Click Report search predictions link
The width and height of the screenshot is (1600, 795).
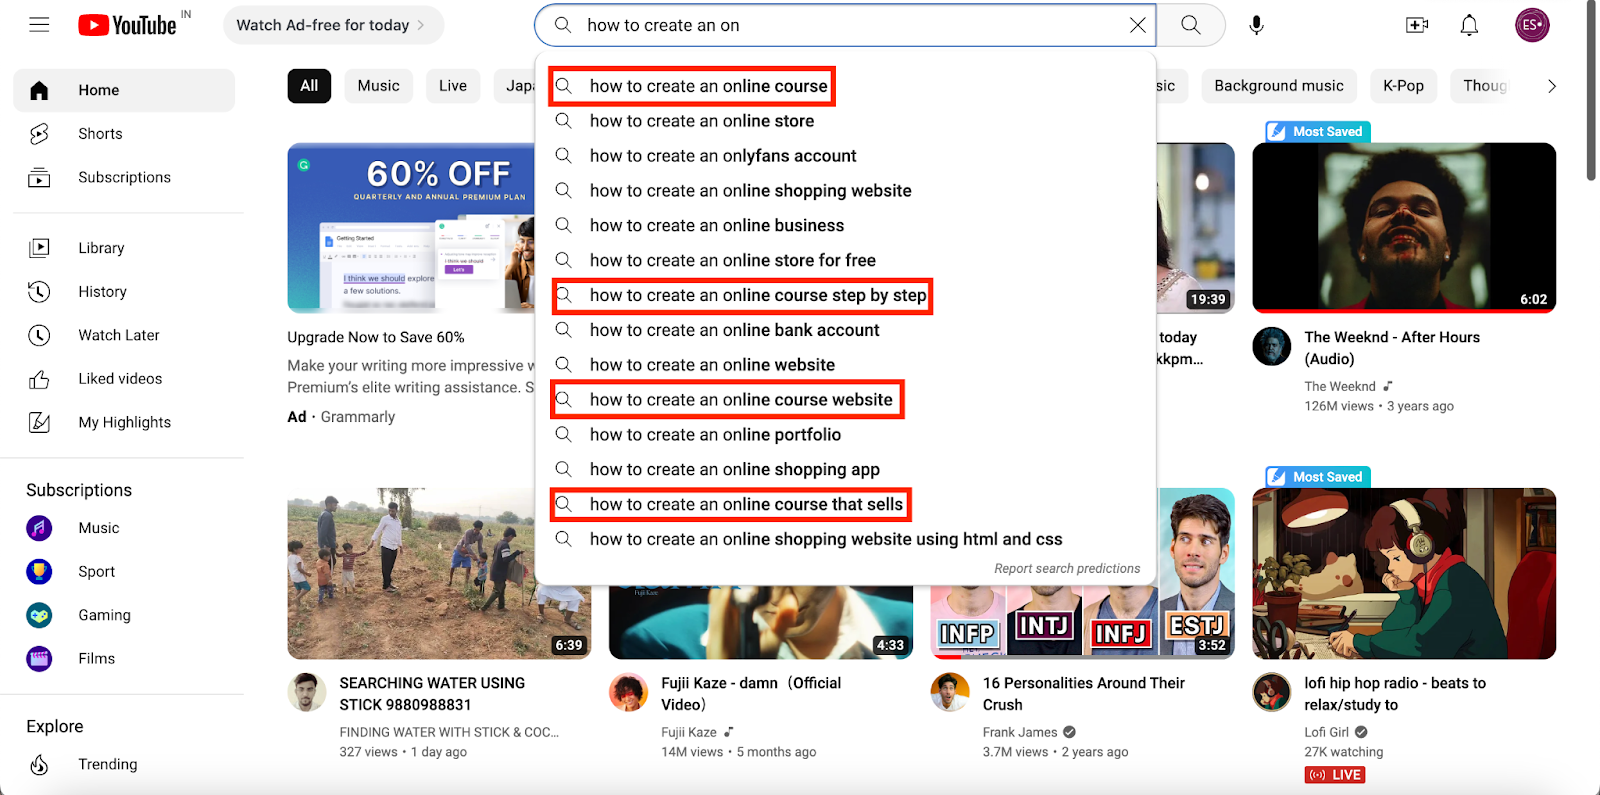[1067, 568]
